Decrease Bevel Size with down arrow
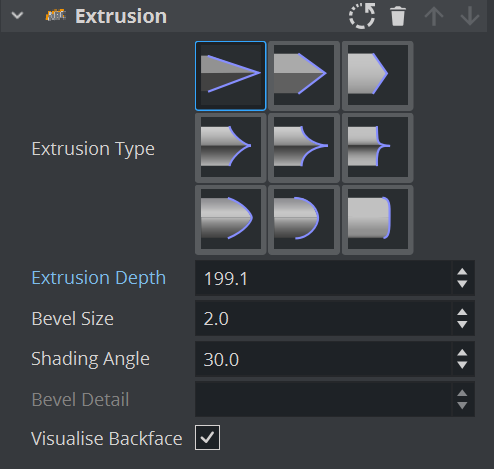The height and width of the screenshot is (469, 494). pyautogui.click(x=462, y=325)
